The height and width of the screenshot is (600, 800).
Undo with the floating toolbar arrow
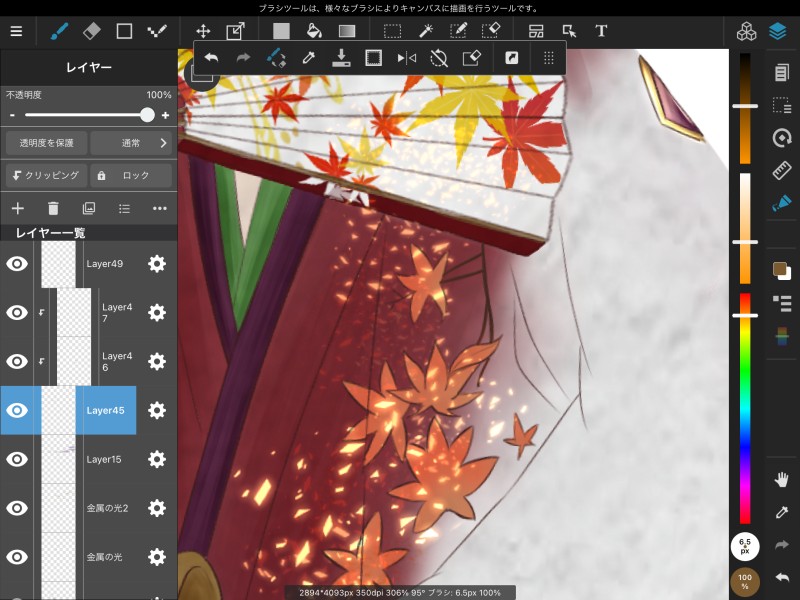[211, 58]
